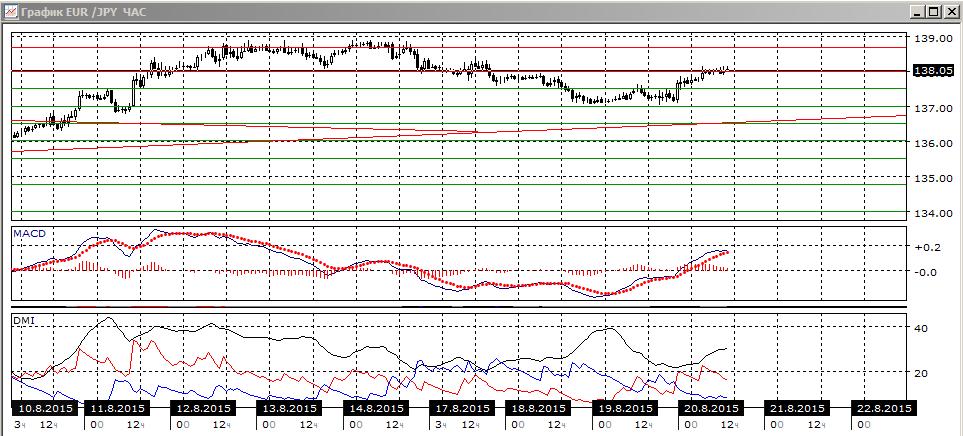Click the window title 'График EUR /JPY ЧАС'
This screenshot has height=436, width=963.
(84, 12)
